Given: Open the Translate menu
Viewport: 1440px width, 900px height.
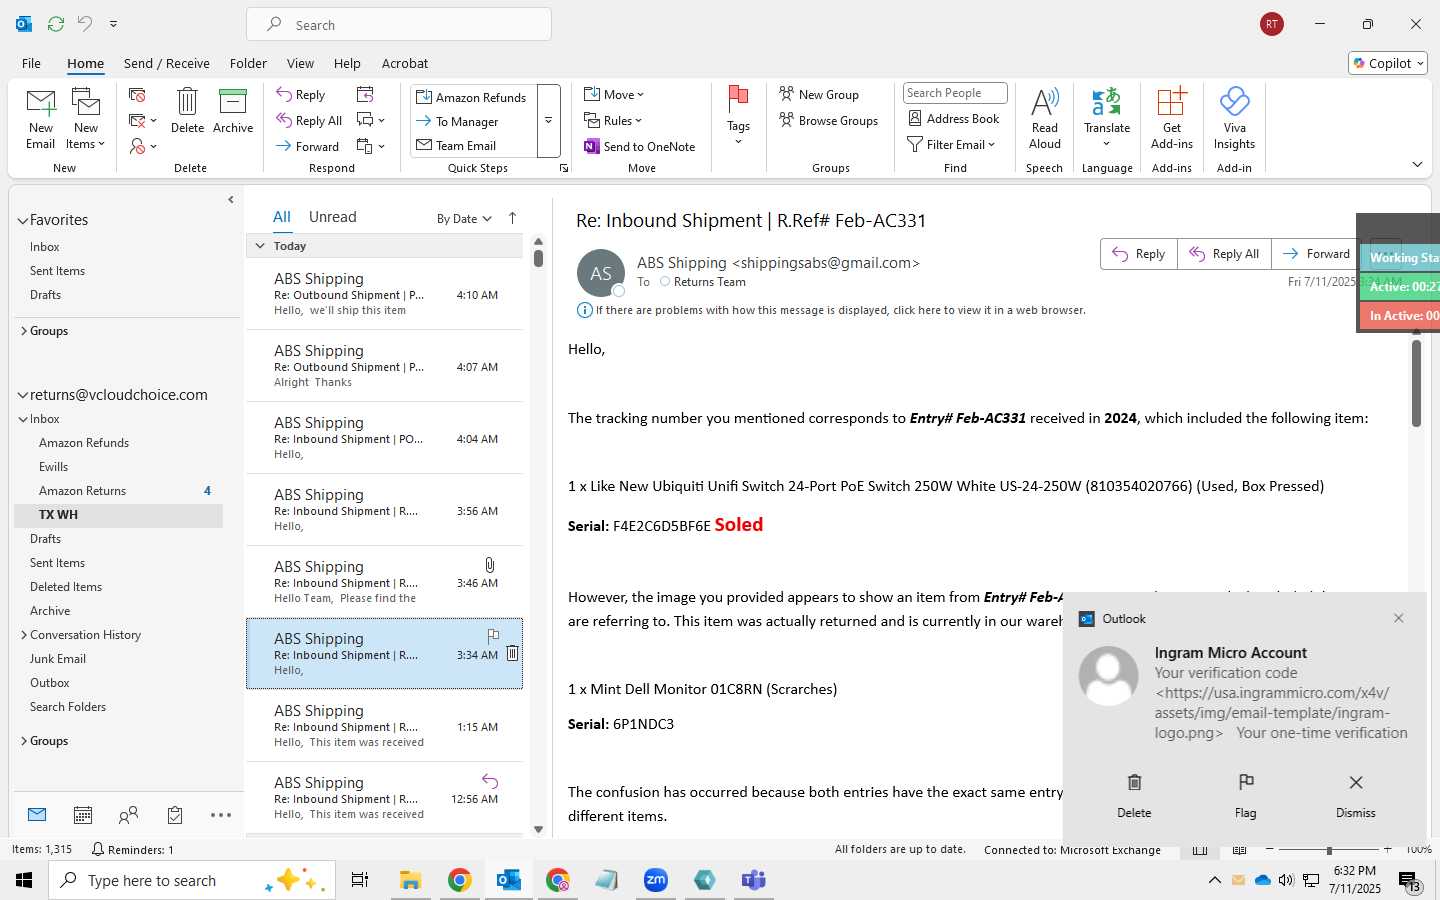Looking at the screenshot, I should click(x=1107, y=119).
